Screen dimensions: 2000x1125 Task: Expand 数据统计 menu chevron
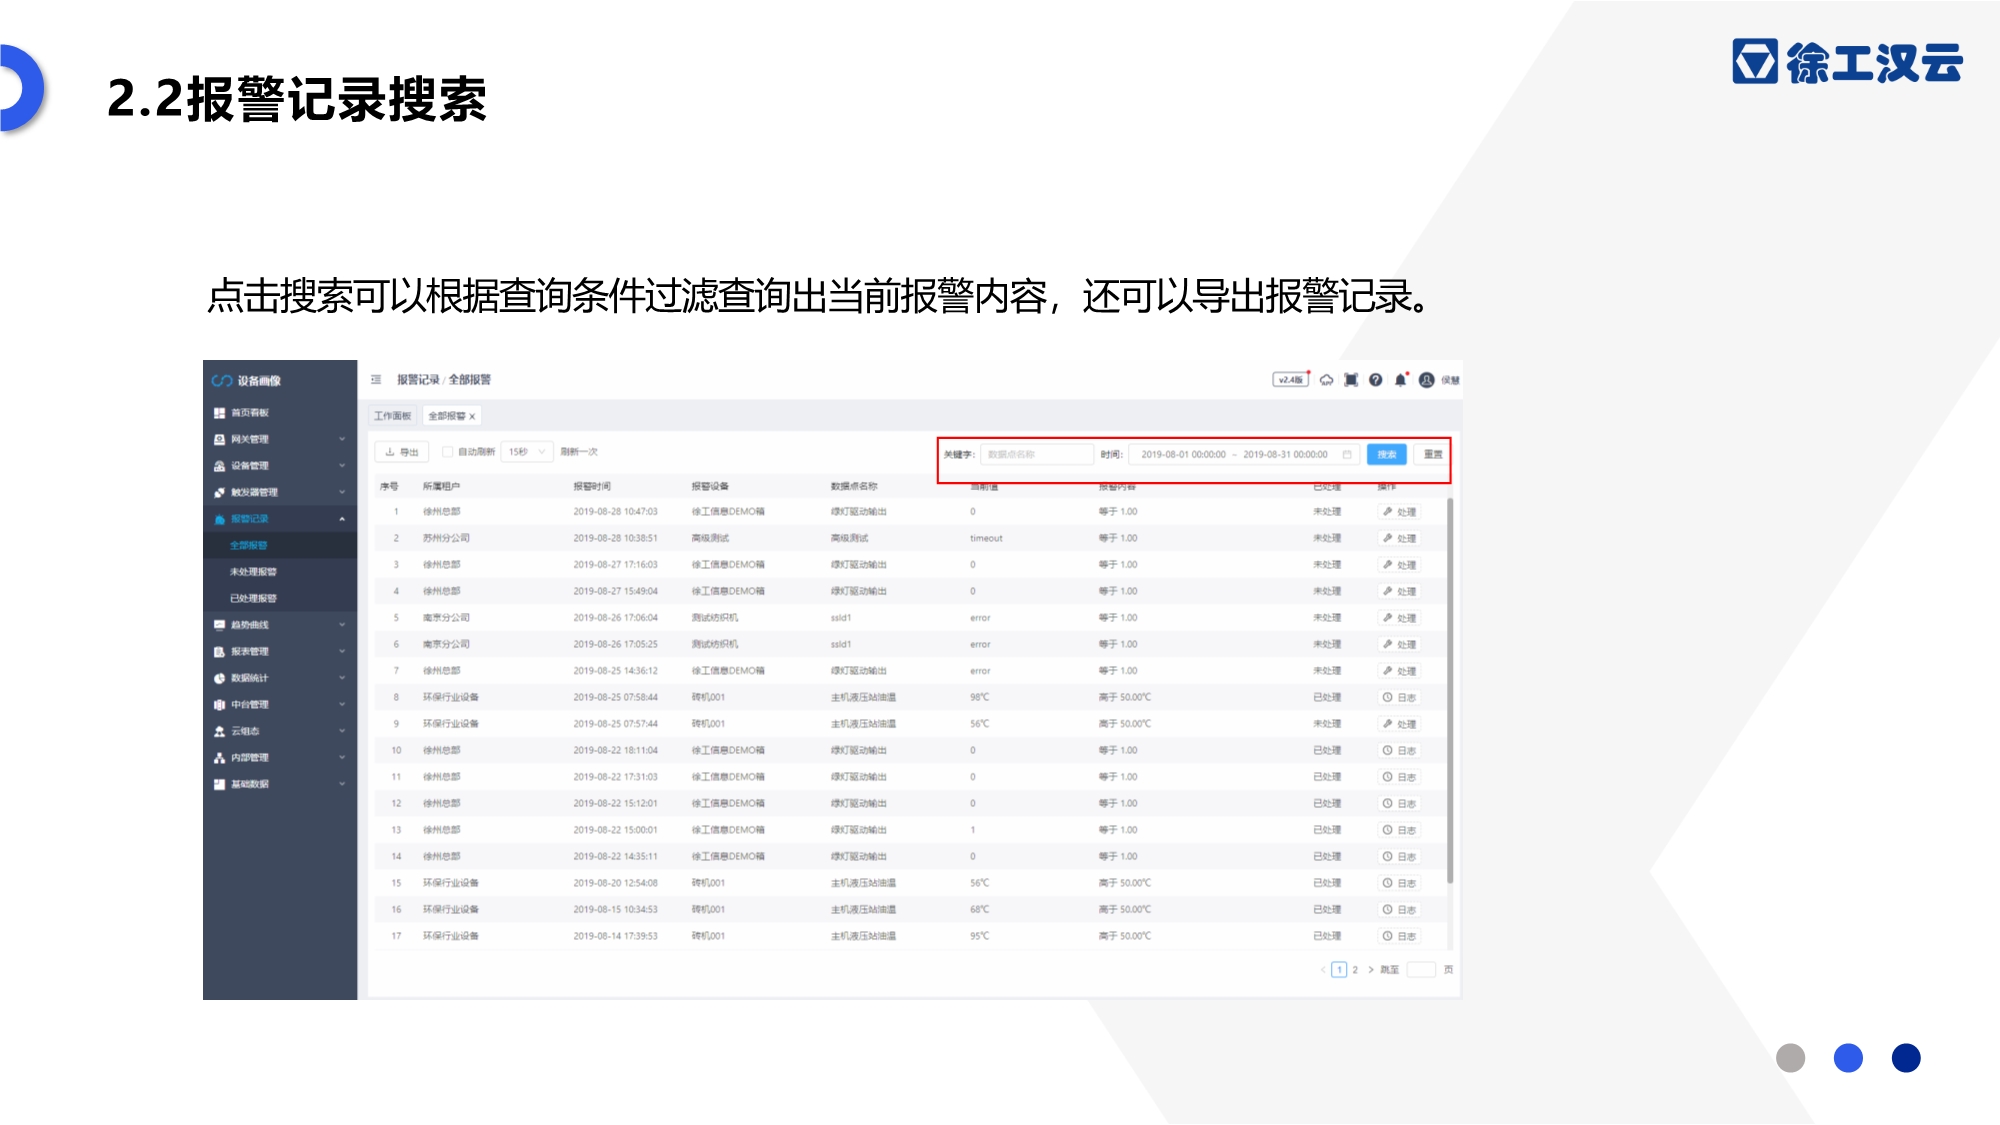pos(342,678)
